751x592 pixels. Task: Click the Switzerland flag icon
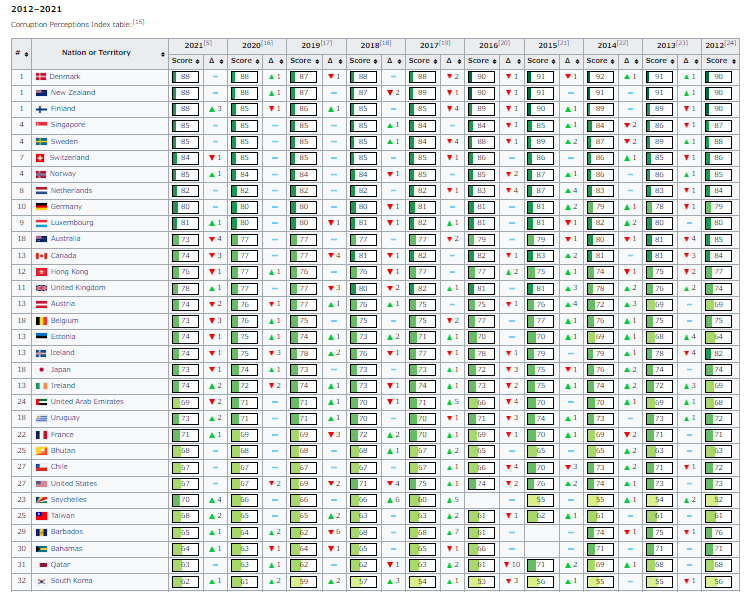tap(41, 158)
